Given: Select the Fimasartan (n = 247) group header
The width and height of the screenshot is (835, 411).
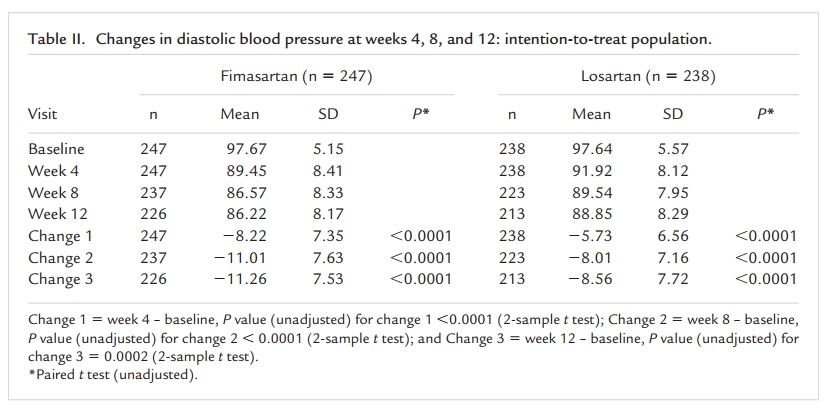Looking at the screenshot, I should click(x=297, y=76).
